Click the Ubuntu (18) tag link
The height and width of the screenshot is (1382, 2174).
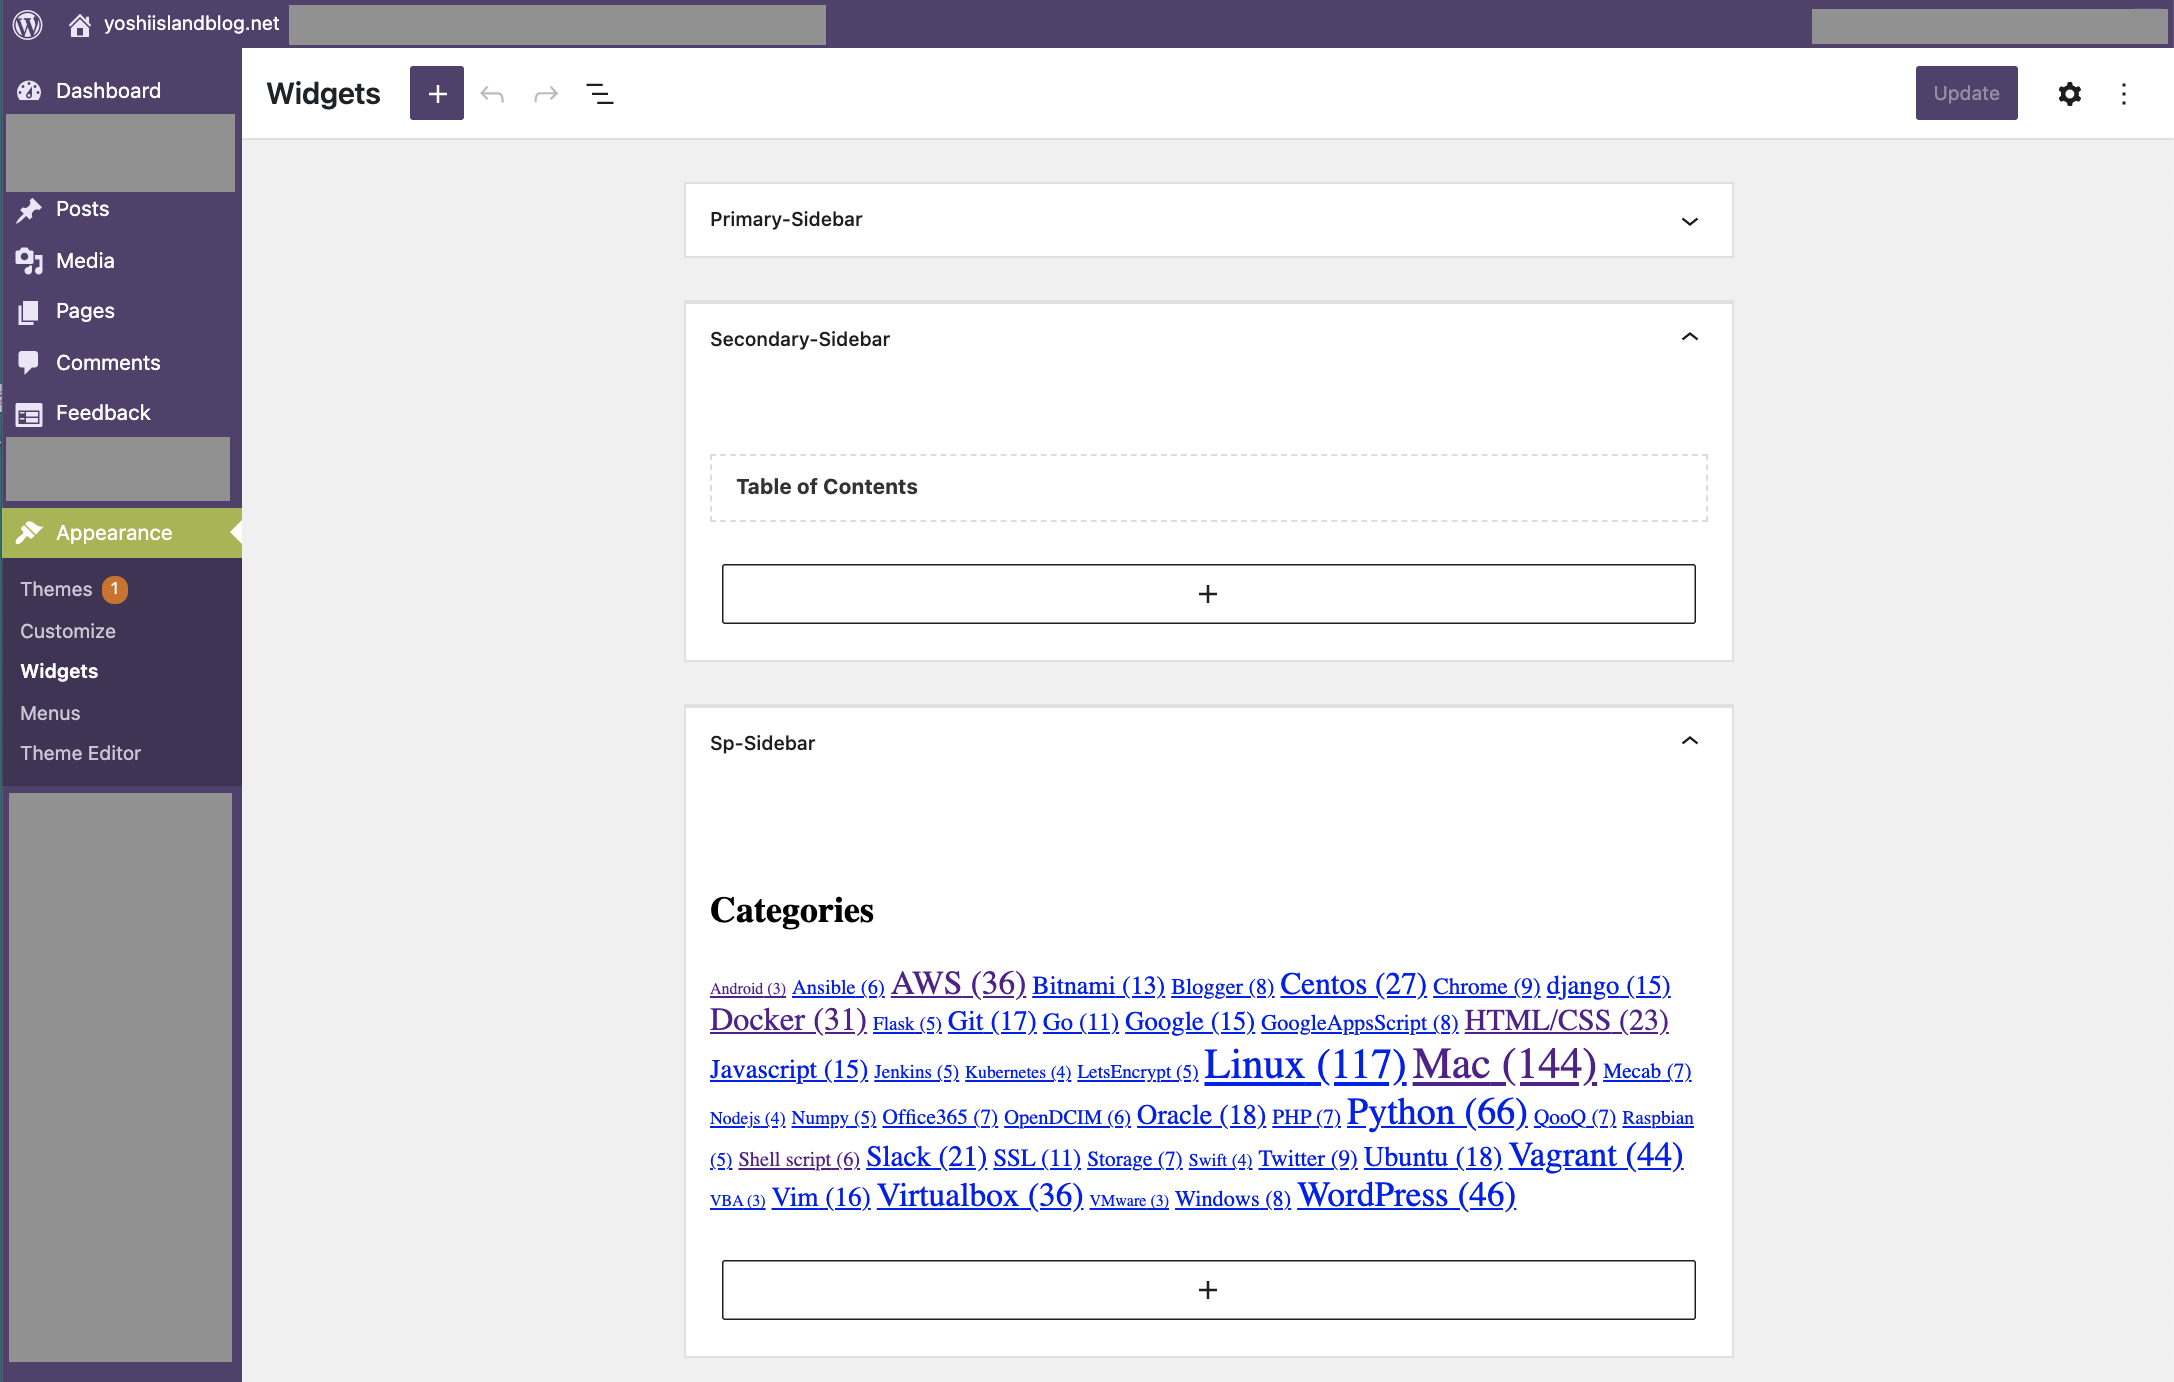click(1433, 1157)
